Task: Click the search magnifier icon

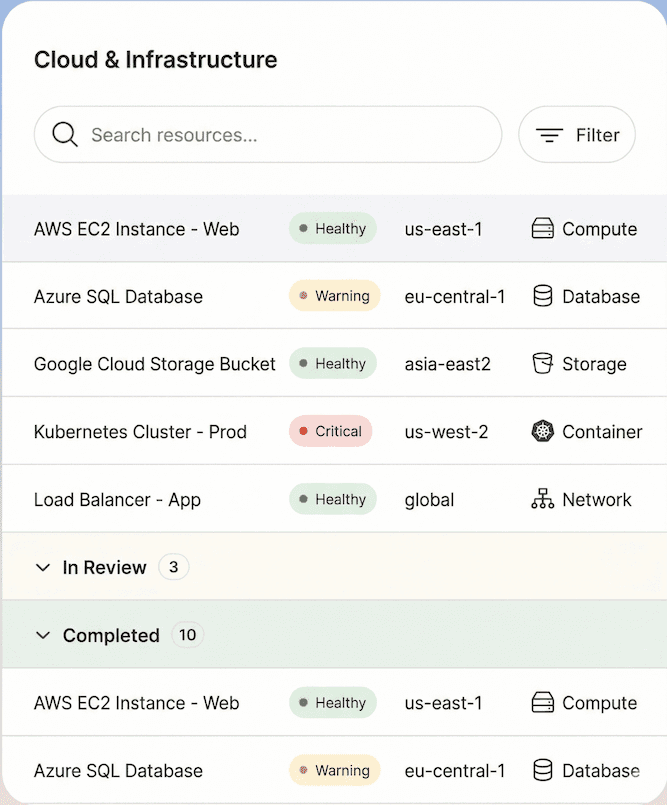Action: click(x=63, y=134)
